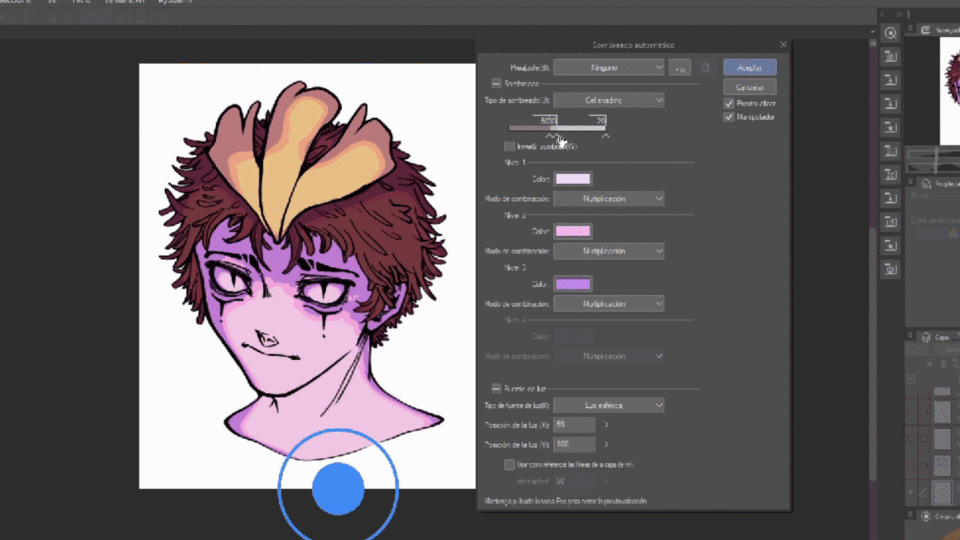Click the Navigator panel image thumbnail
Image resolution: width=960 pixels, height=540 pixels.
pyautogui.click(x=950, y=91)
